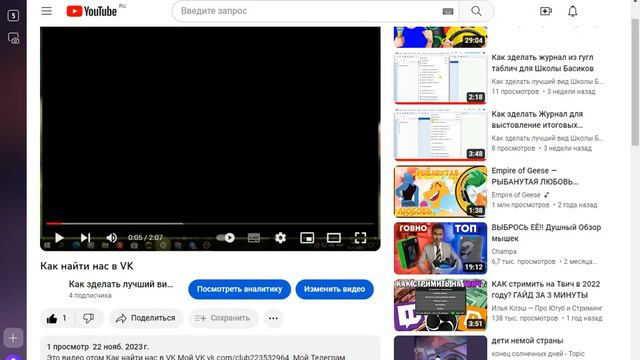Screen dimensions: 640x360
Task: Open Как зделать Журнал для выстовление итоговых video
Action: pos(537,119)
